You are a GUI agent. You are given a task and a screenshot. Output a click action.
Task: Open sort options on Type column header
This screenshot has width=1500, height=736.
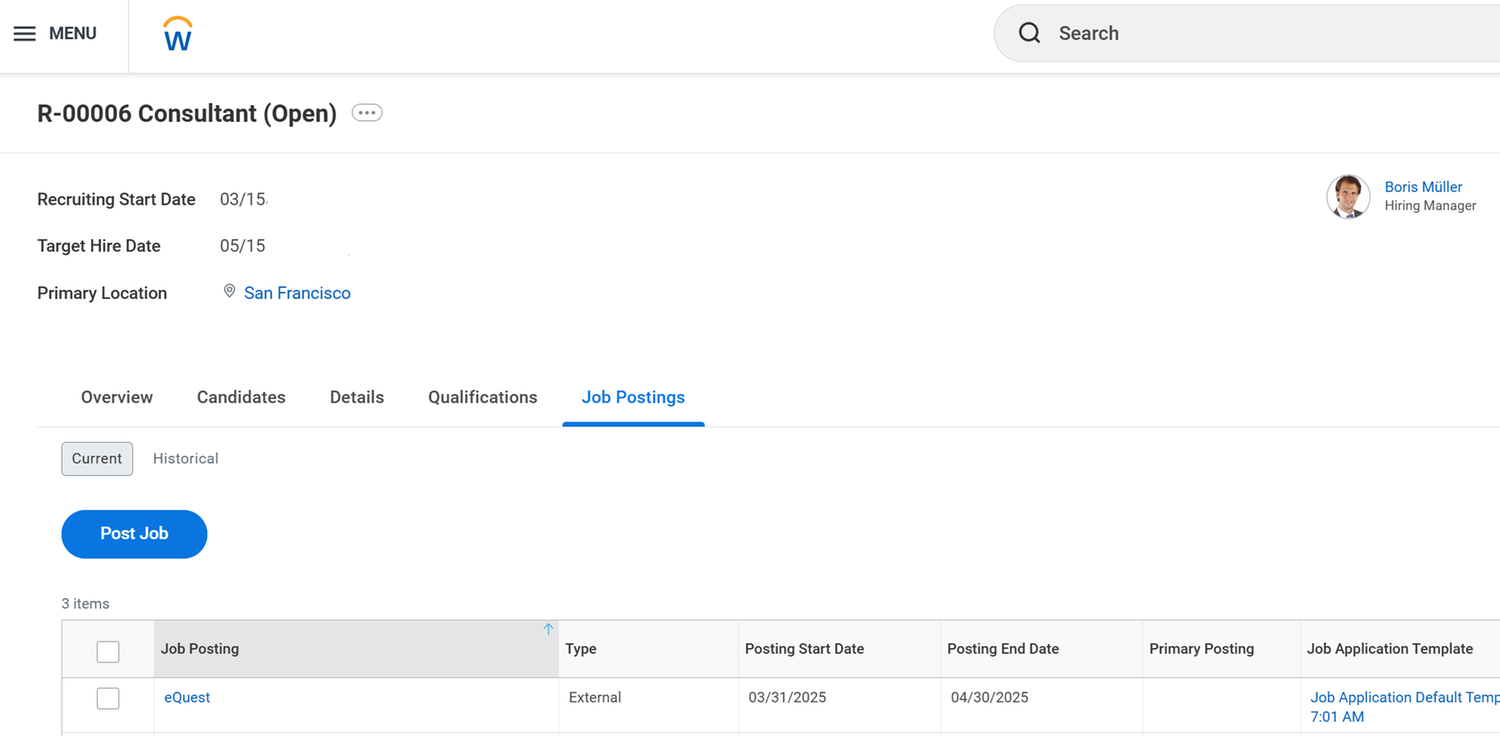[x=580, y=648]
